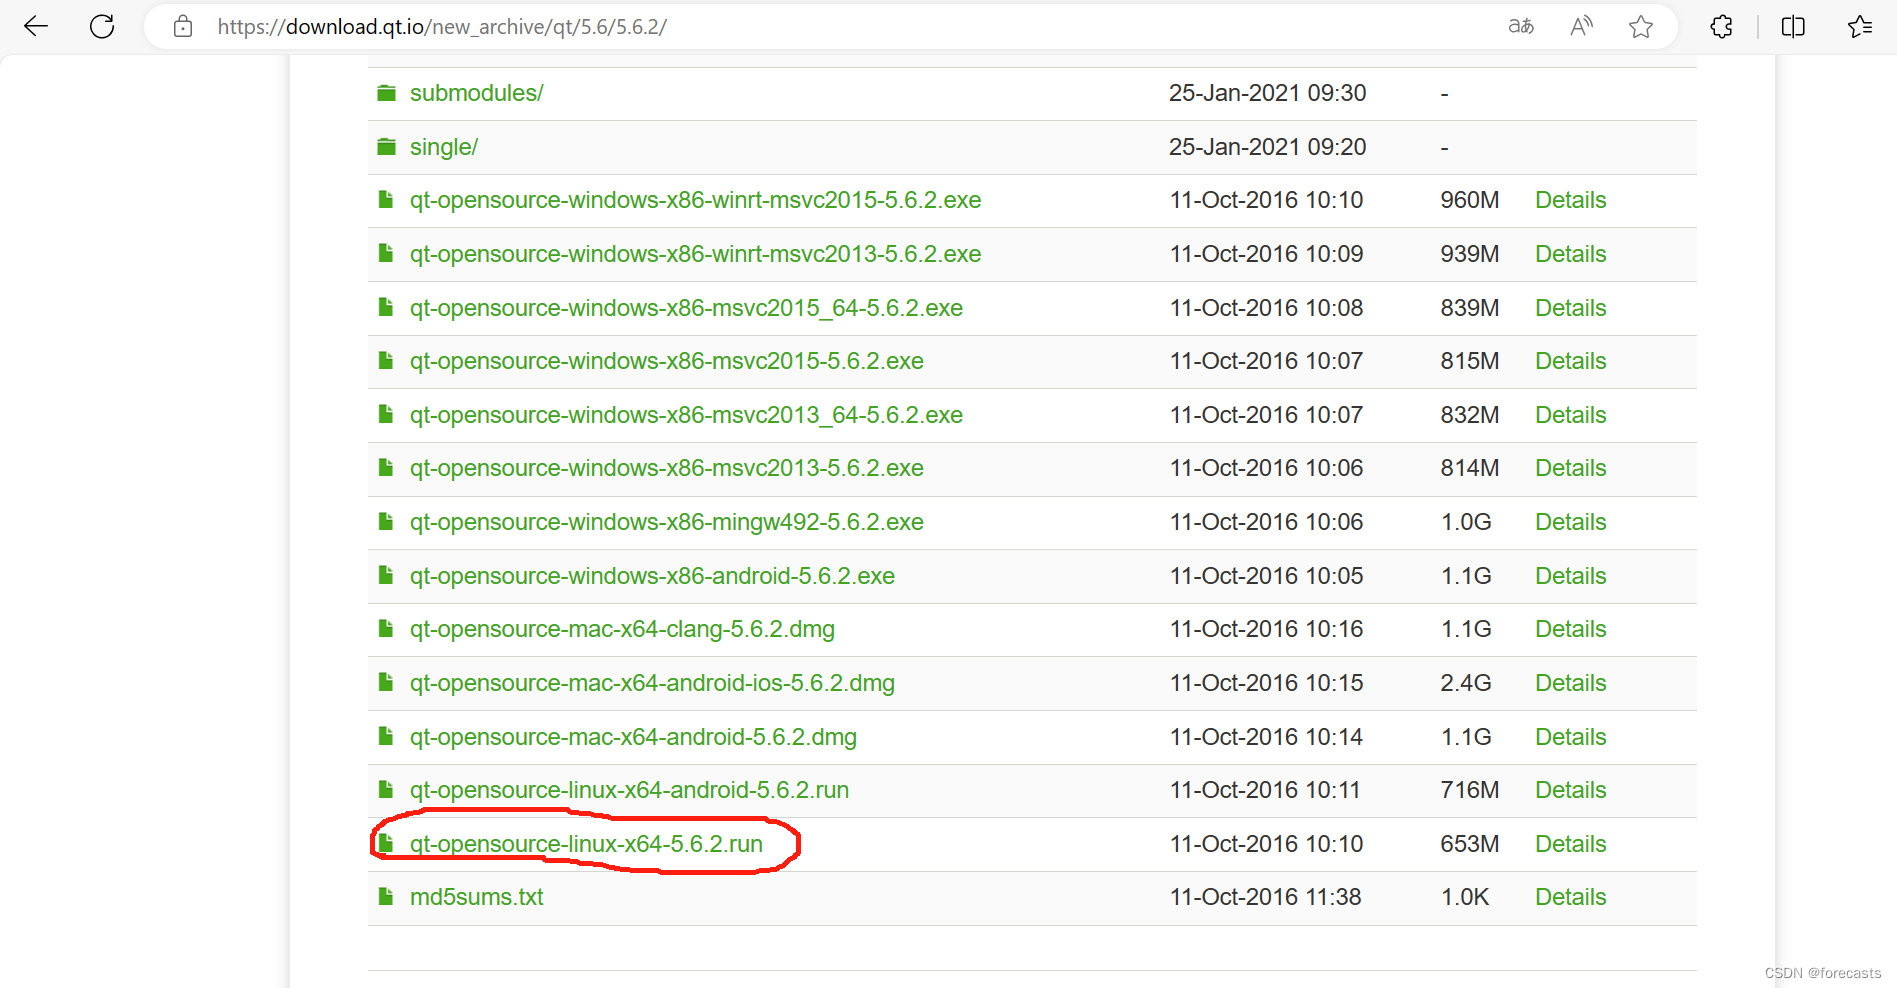
Task: Toggle the split screen icon
Action: (x=1793, y=27)
